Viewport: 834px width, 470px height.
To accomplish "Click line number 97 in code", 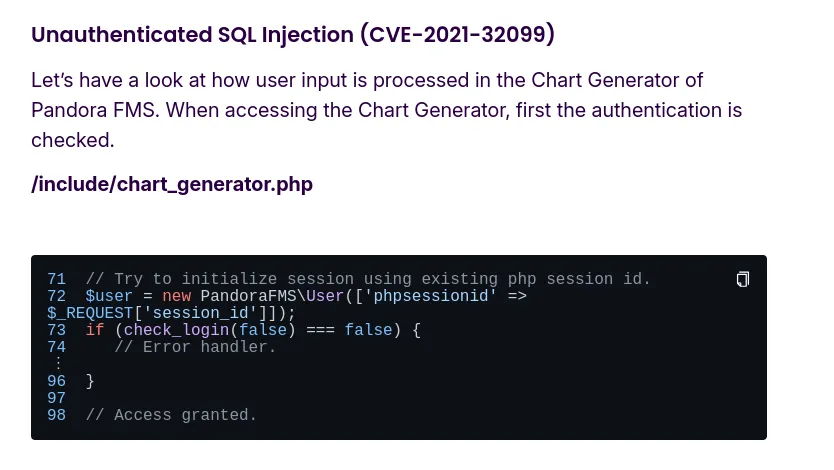I will [x=56, y=398].
